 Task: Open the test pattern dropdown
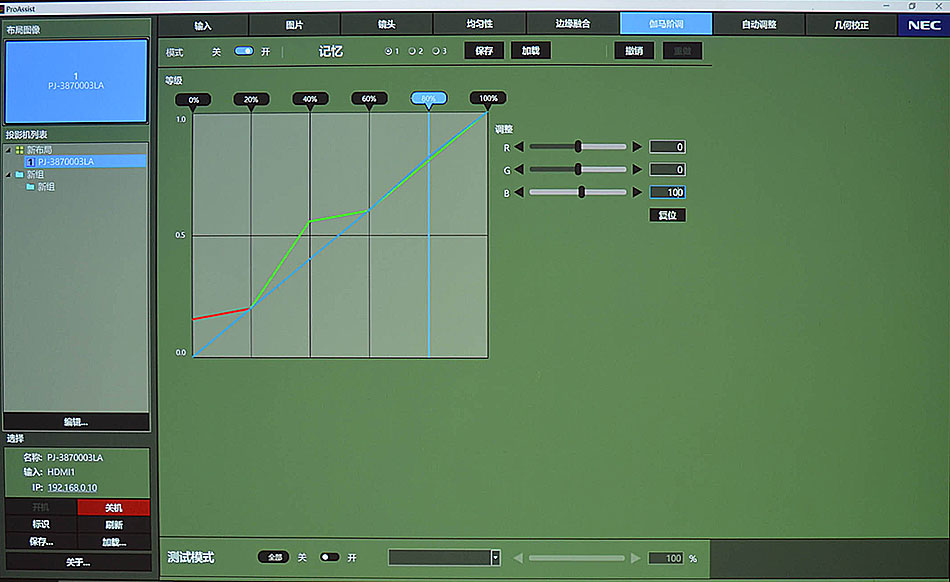click(495, 557)
